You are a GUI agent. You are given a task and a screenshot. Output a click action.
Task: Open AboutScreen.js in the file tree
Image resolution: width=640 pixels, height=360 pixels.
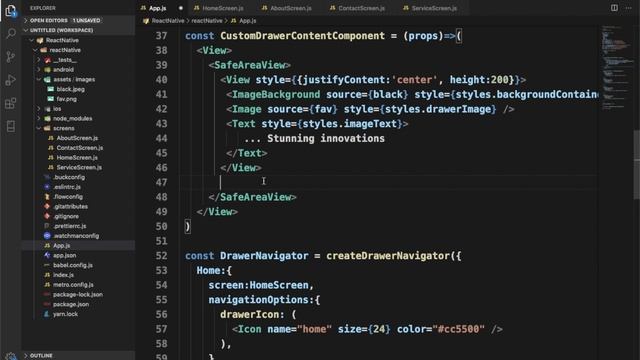point(77,138)
